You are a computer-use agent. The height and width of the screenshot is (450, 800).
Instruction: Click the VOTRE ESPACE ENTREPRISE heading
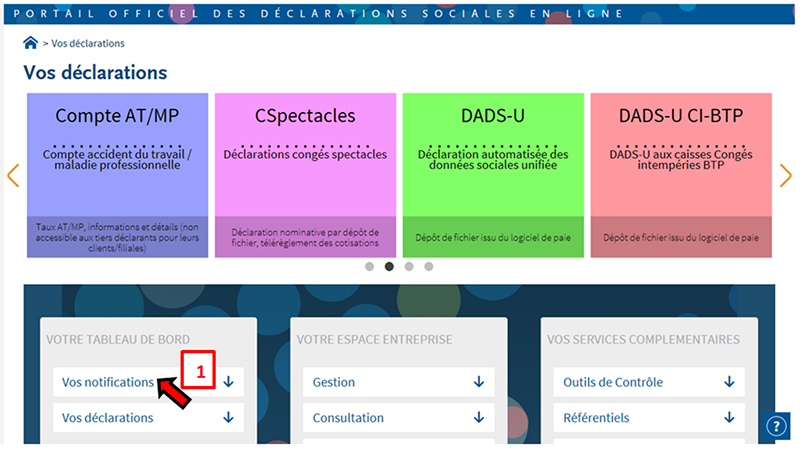click(x=374, y=339)
